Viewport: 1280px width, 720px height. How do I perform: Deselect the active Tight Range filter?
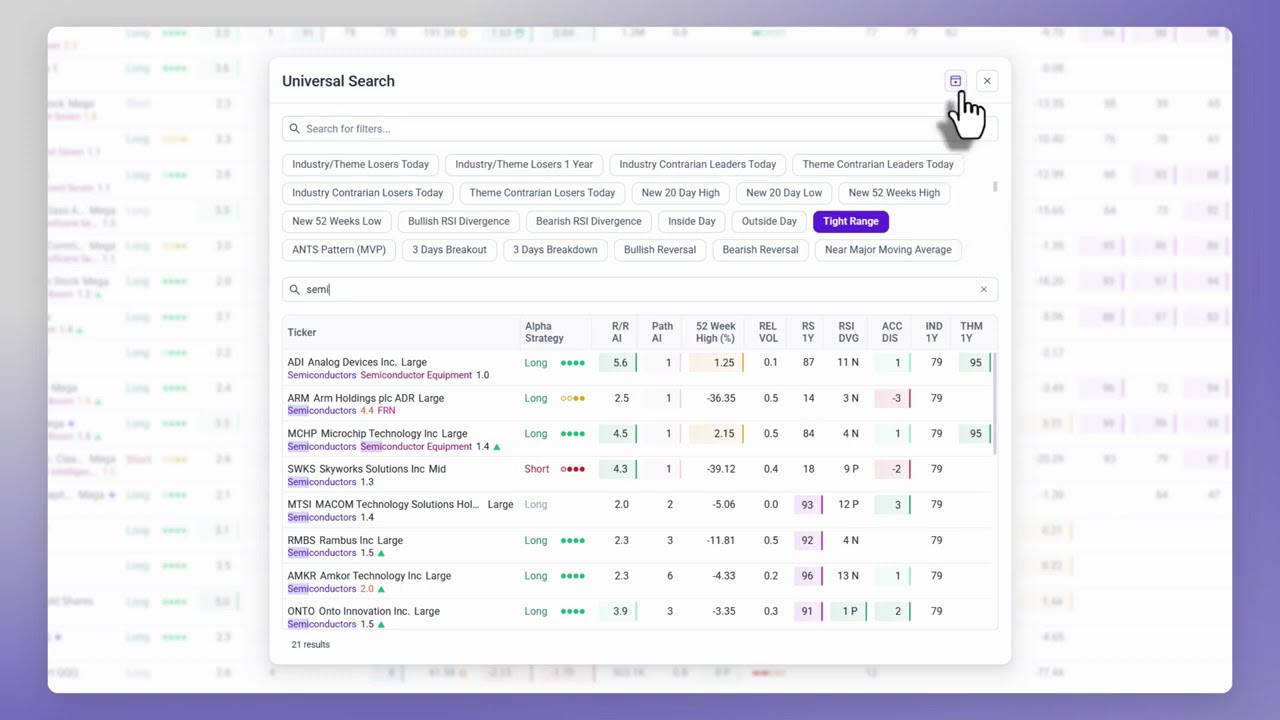pyautogui.click(x=851, y=221)
